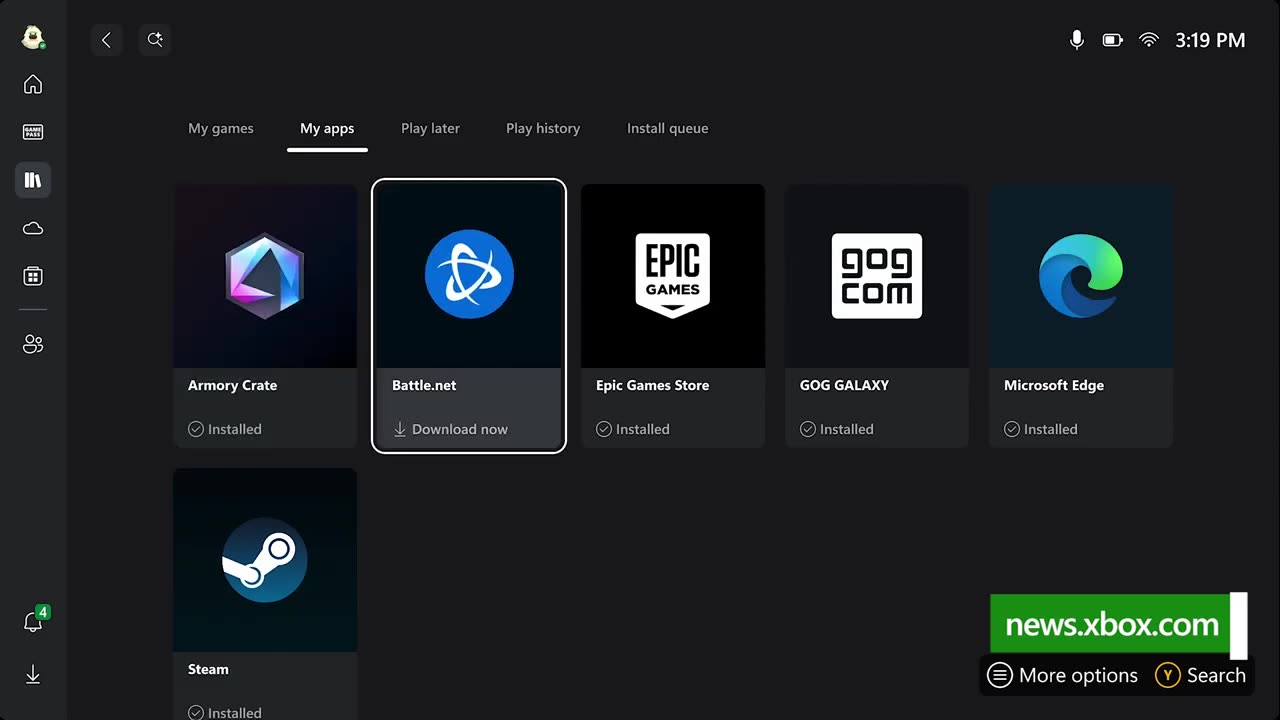Click the microphone status icon
Viewport: 1280px width, 720px height.
click(x=1077, y=40)
